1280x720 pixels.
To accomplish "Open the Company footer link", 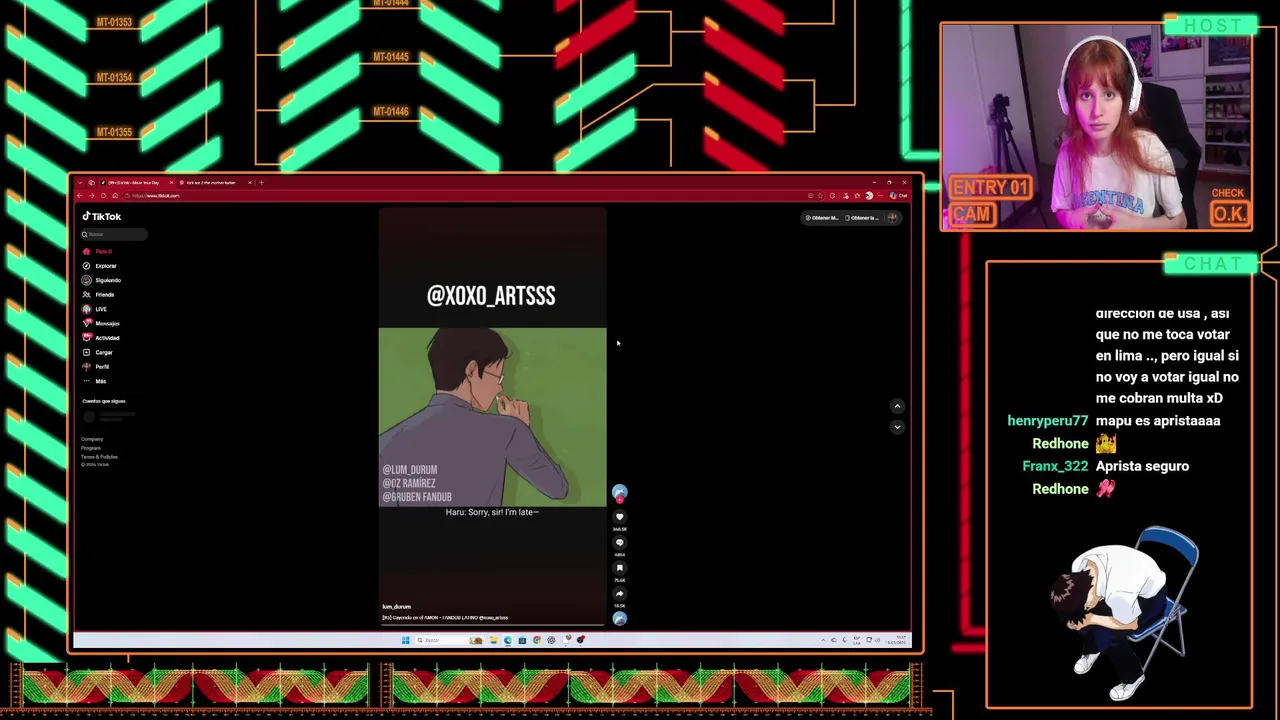I will 92,439.
